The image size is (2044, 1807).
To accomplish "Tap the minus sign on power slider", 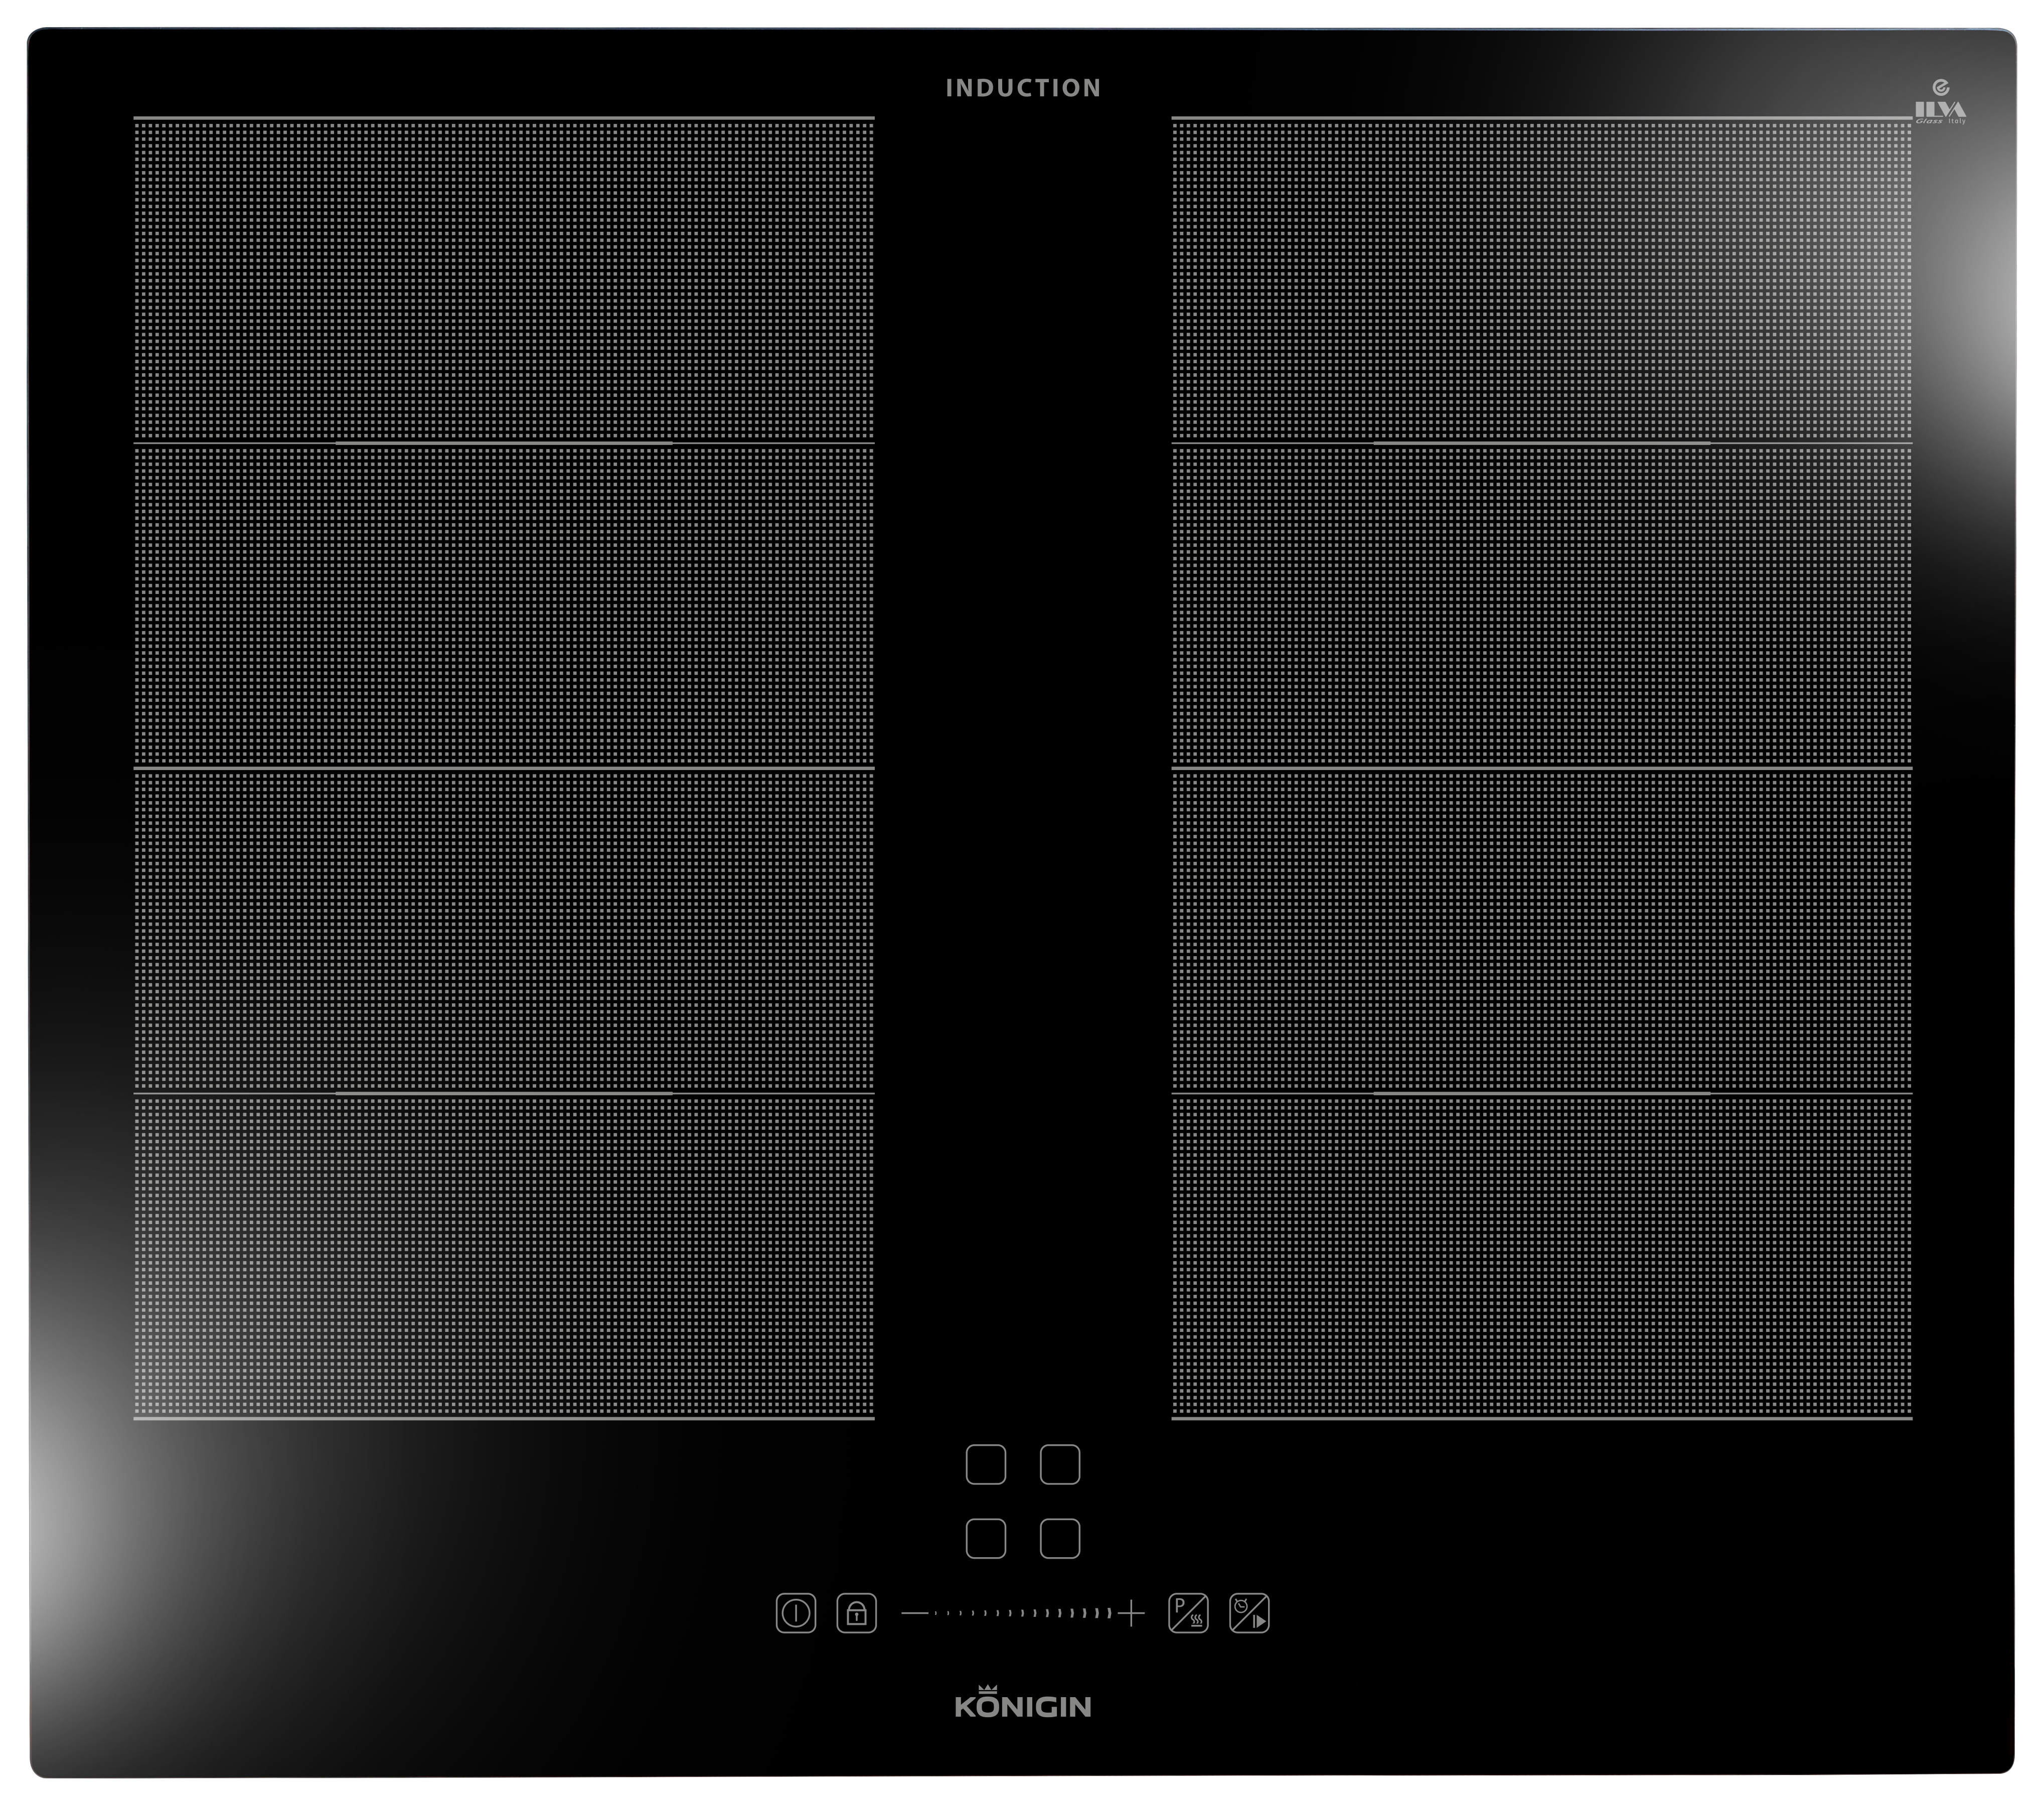I will (914, 1613).
